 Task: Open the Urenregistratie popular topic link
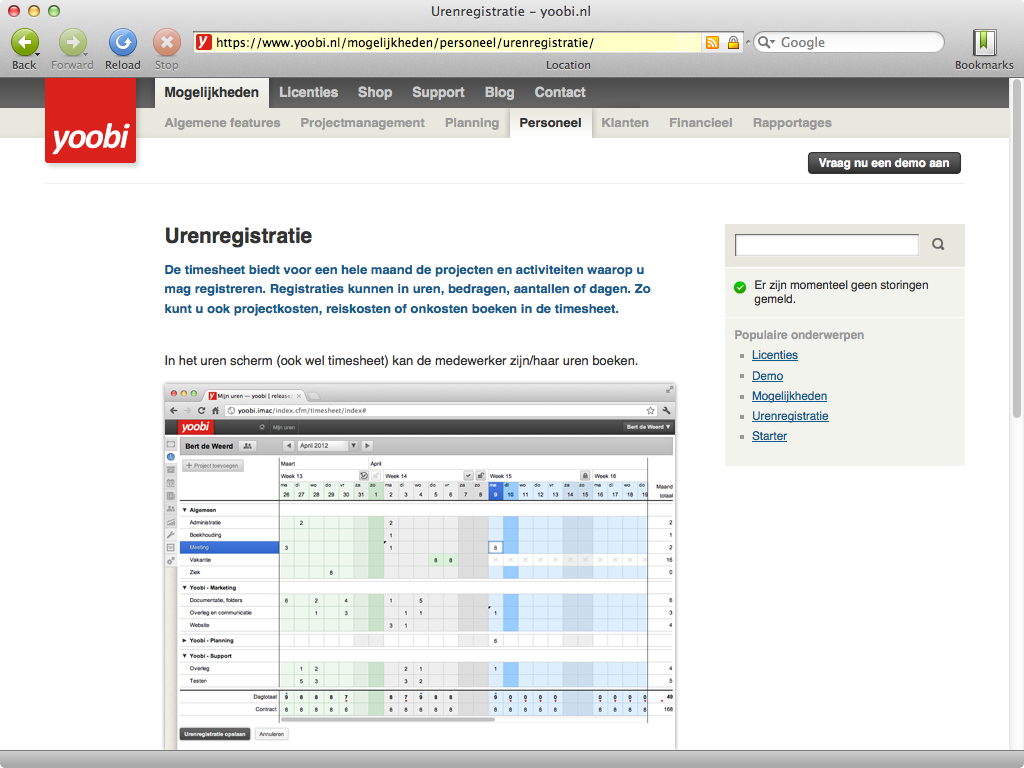790,417
